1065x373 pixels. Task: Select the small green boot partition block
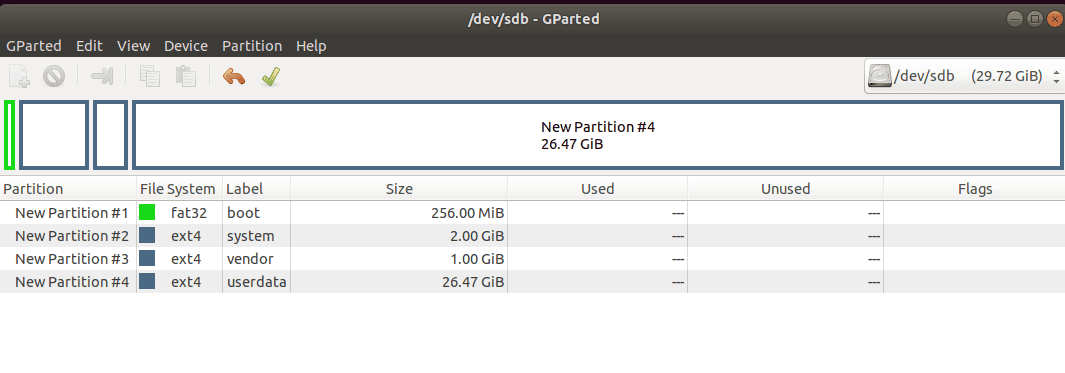click(x=10, y=135)
